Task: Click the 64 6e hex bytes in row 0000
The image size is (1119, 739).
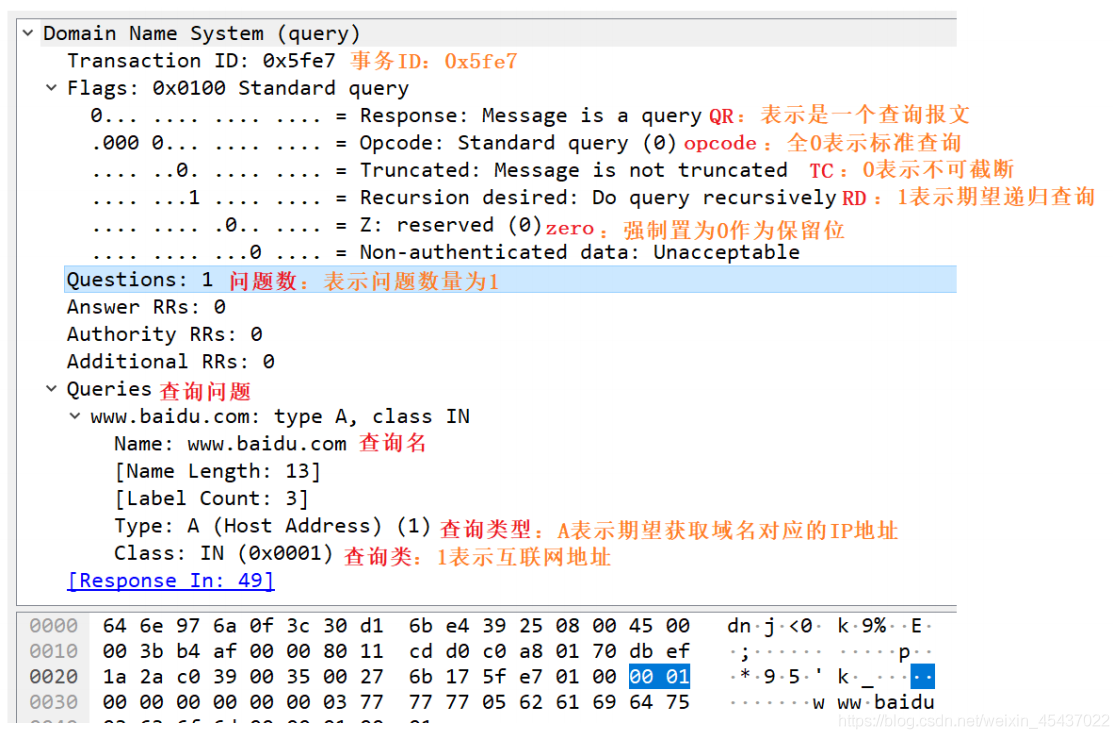Action: [x=133, y=626]
